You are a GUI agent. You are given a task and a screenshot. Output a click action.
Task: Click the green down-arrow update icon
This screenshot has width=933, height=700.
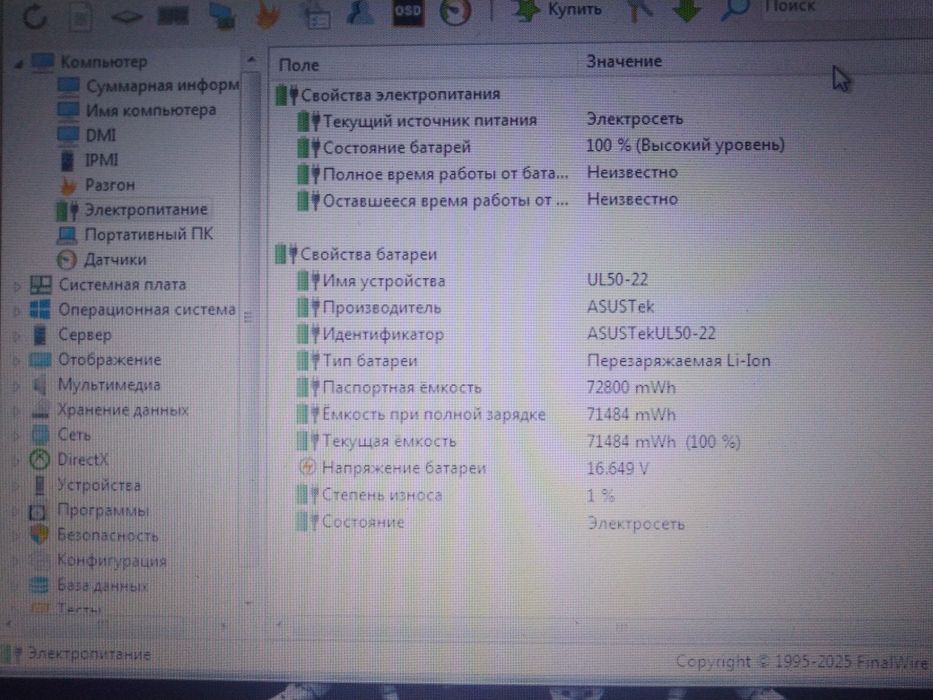tap(687, 11)
